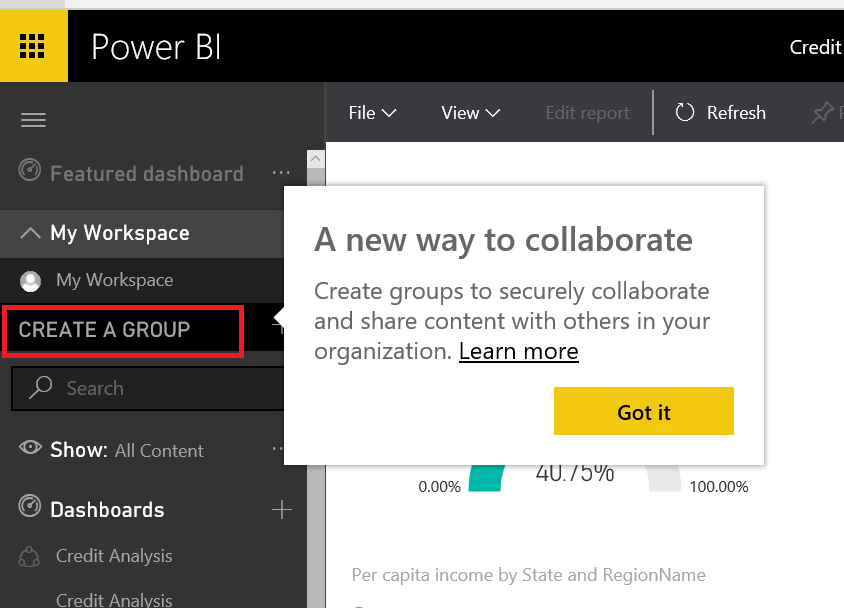The height and width of the screenshot is (608, 844).
Task: Open the Featured dashboard ellipsis menu
Action: click(x=281, y=172)
